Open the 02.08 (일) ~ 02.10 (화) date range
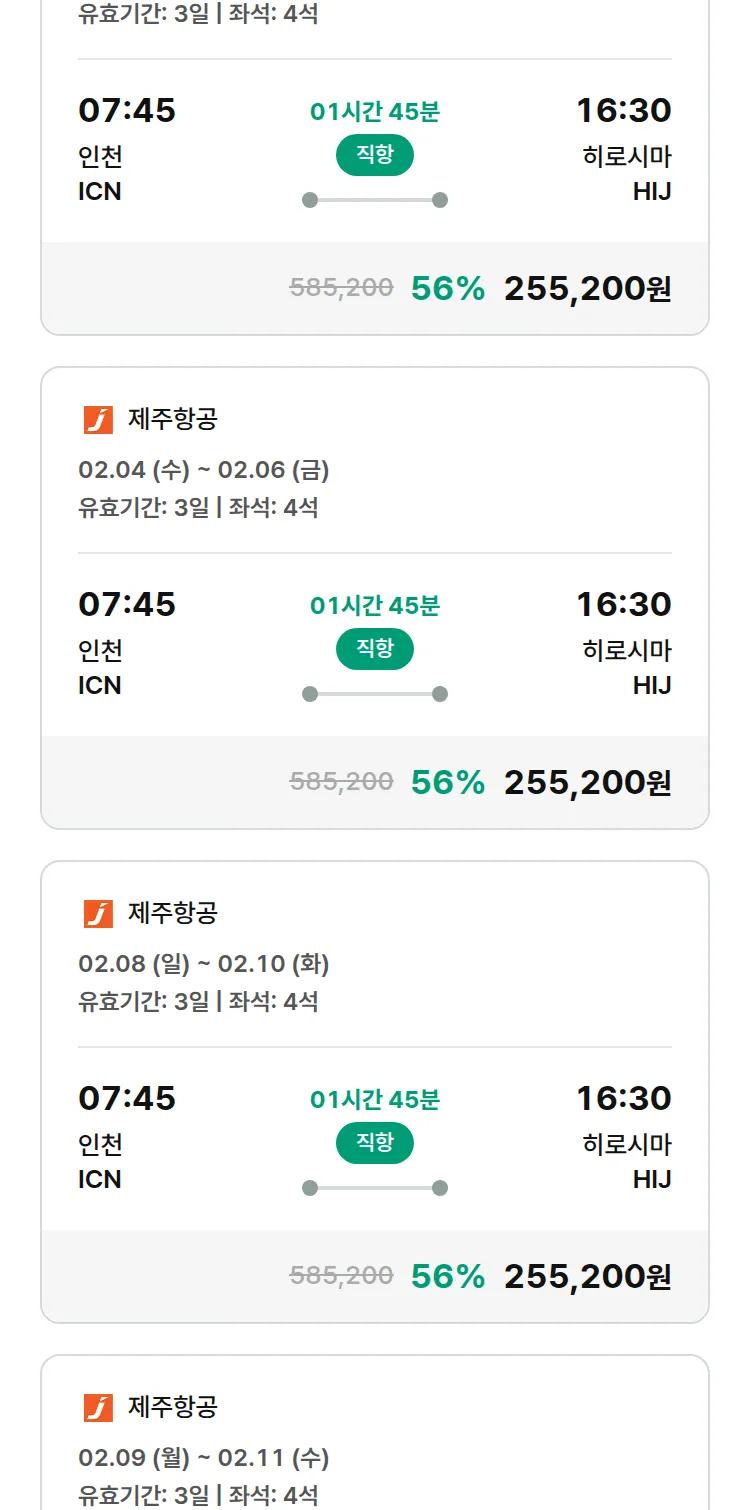 click(x=204, y=964)
